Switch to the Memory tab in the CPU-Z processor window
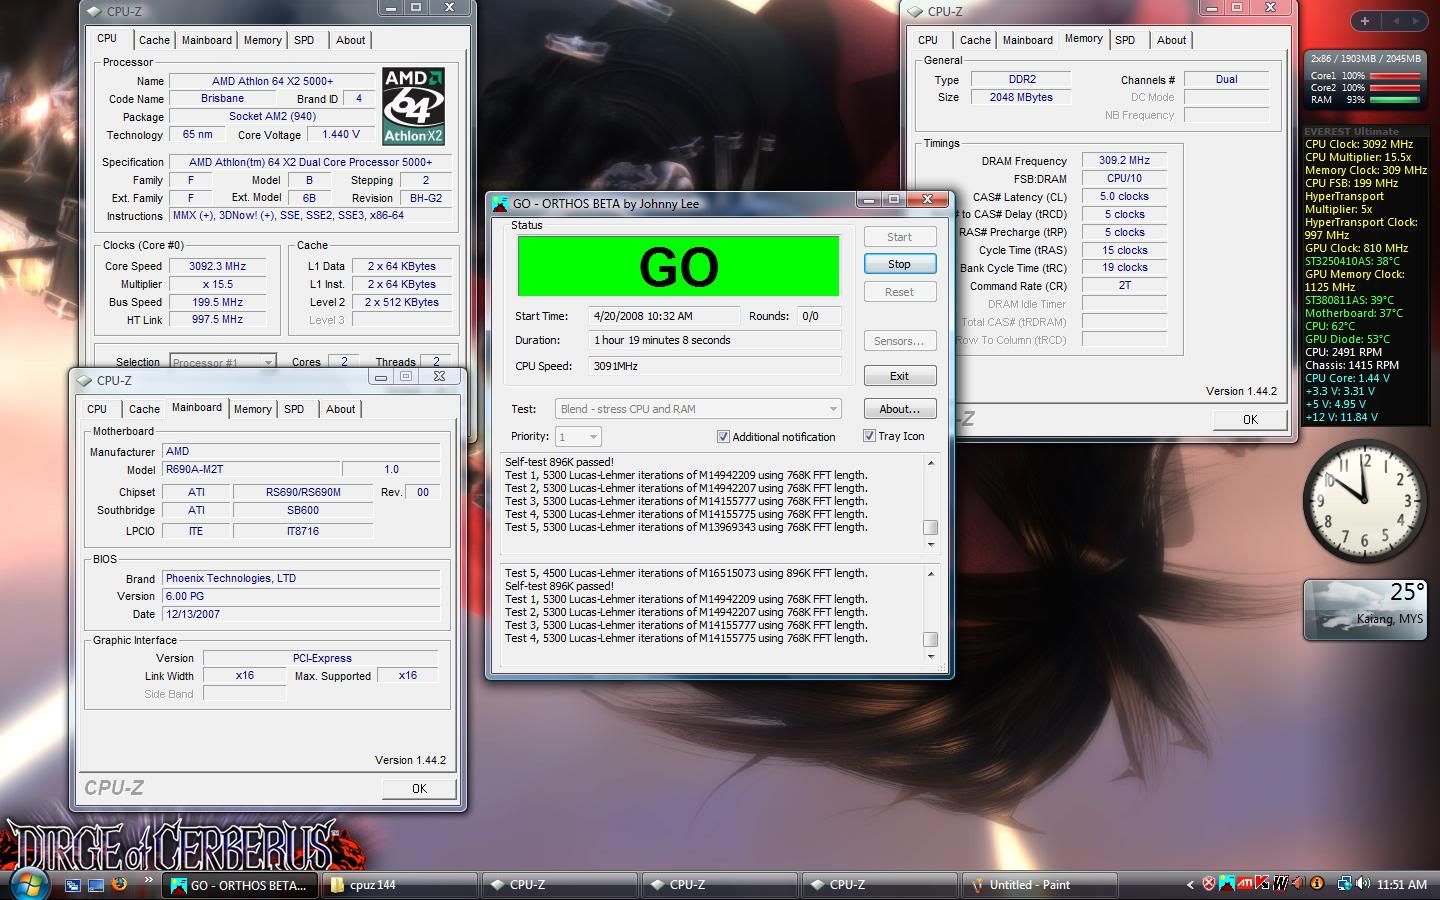The width and height of the screenshot is (1440, 900). (262, 40)
